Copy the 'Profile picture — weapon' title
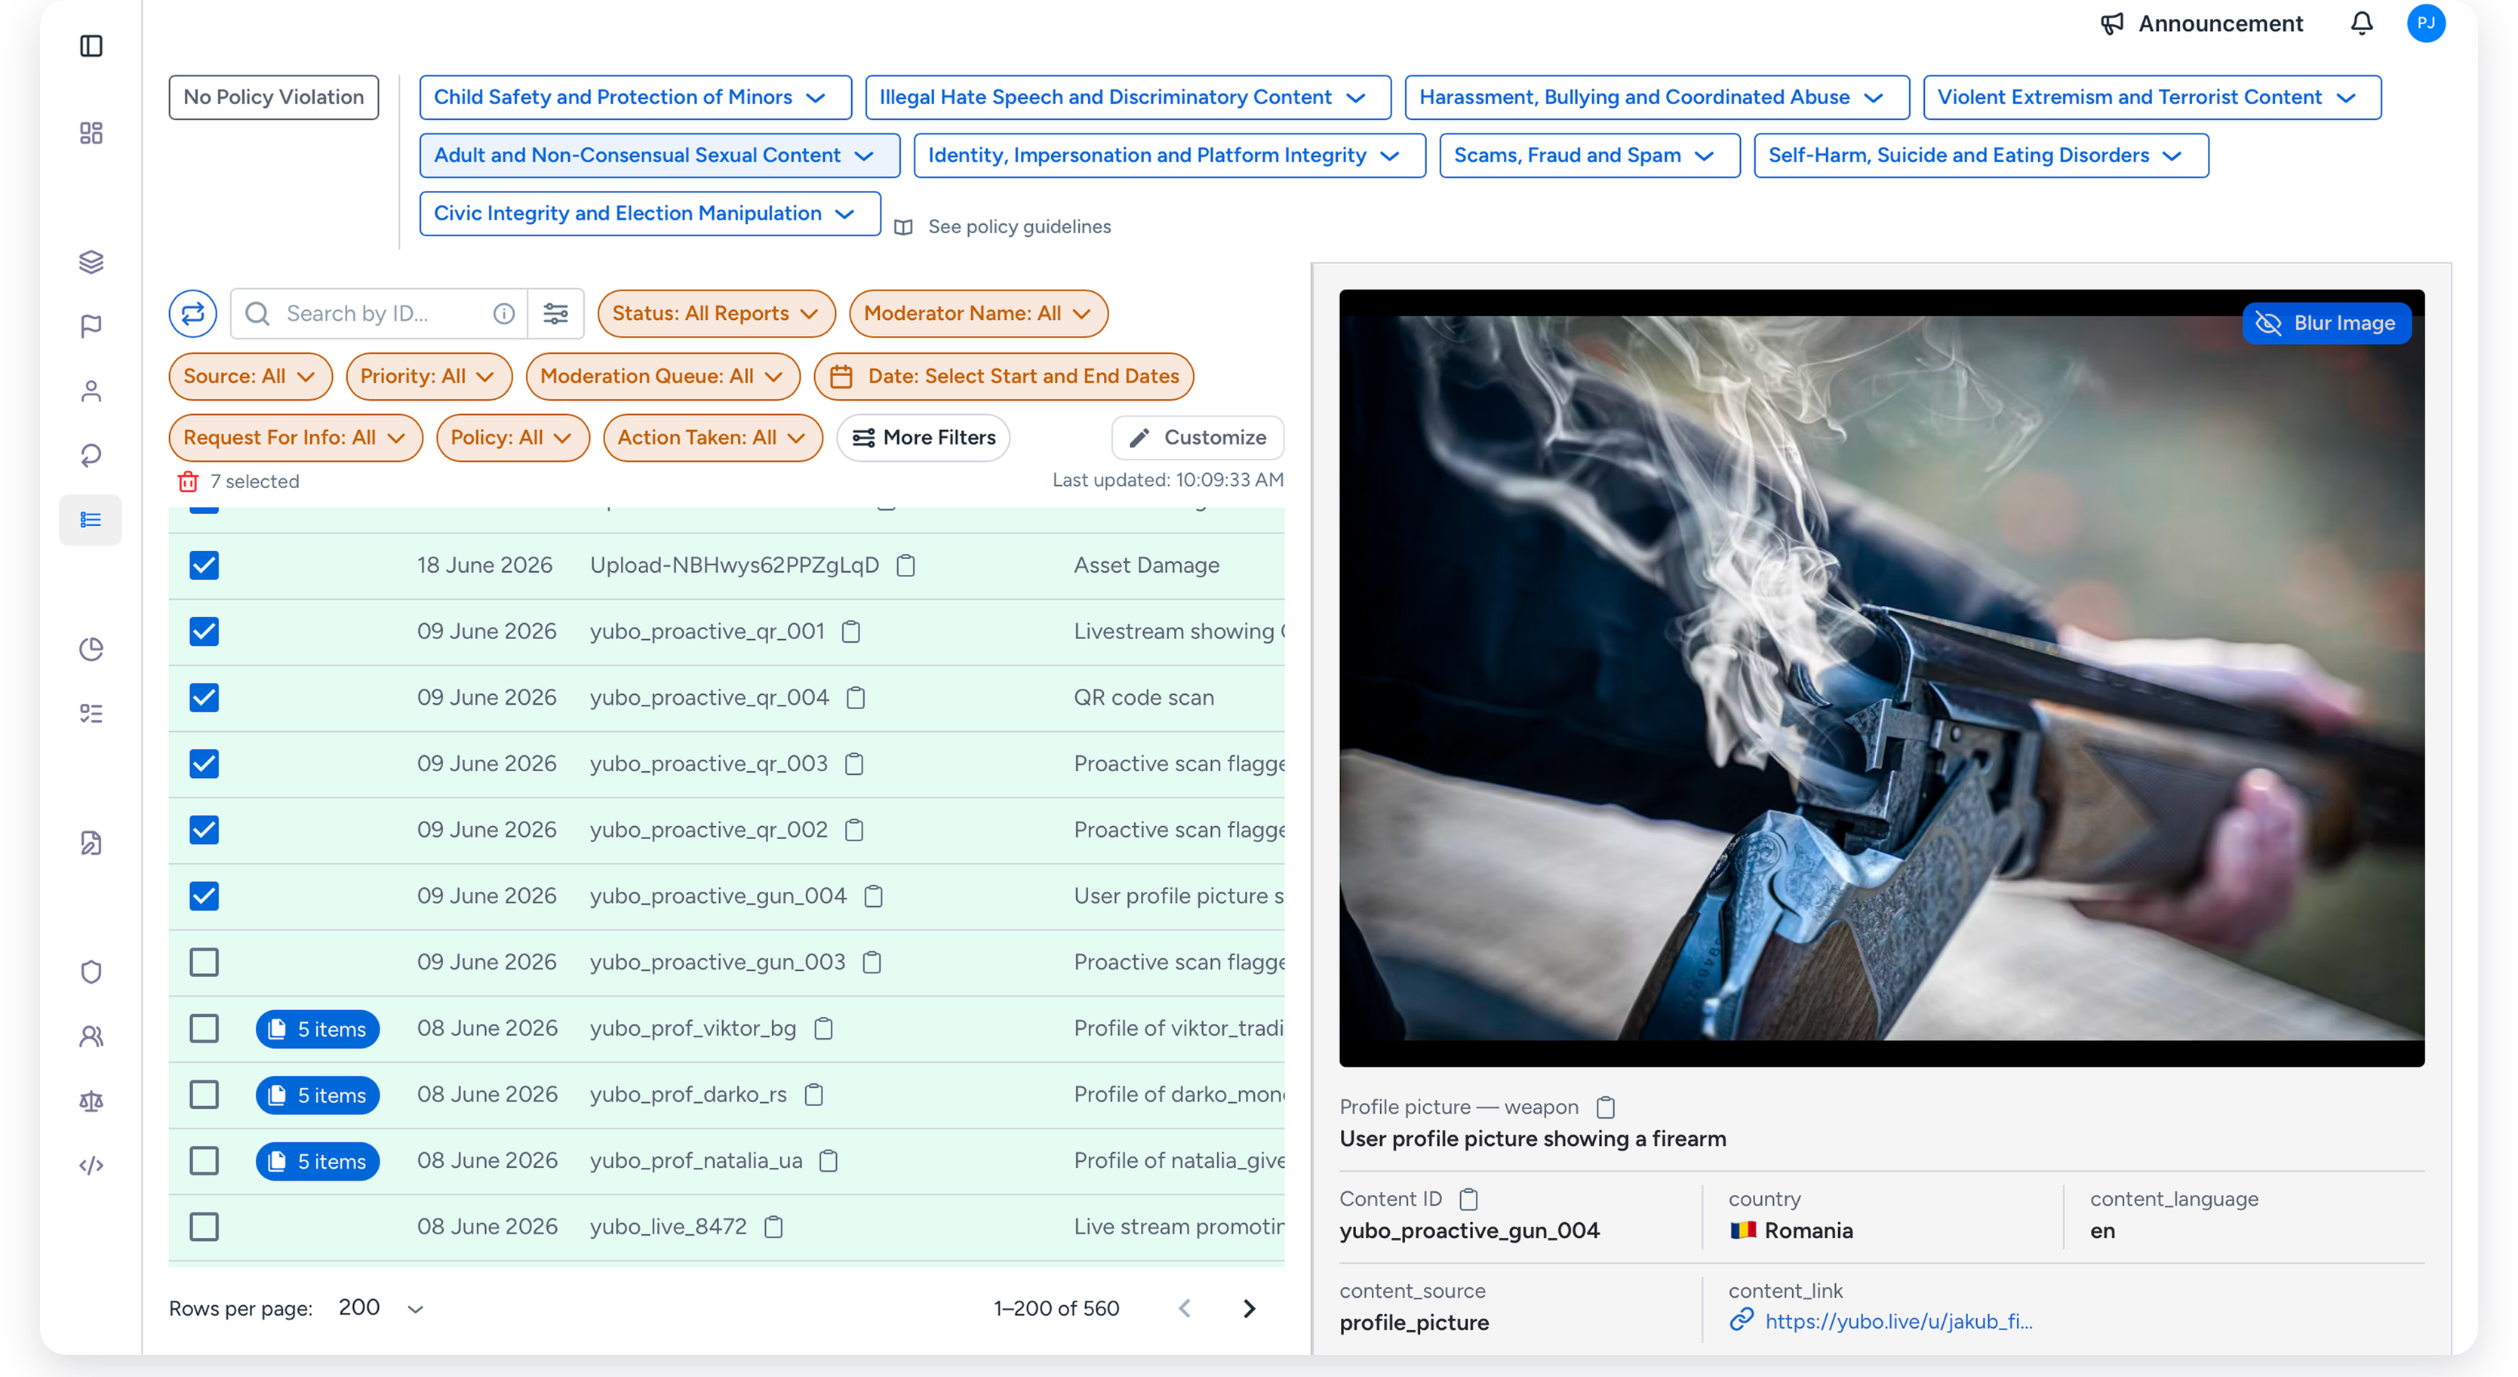Image resolution: width=2518 pixels, height=1377 pixels. click(1605, 1107)
